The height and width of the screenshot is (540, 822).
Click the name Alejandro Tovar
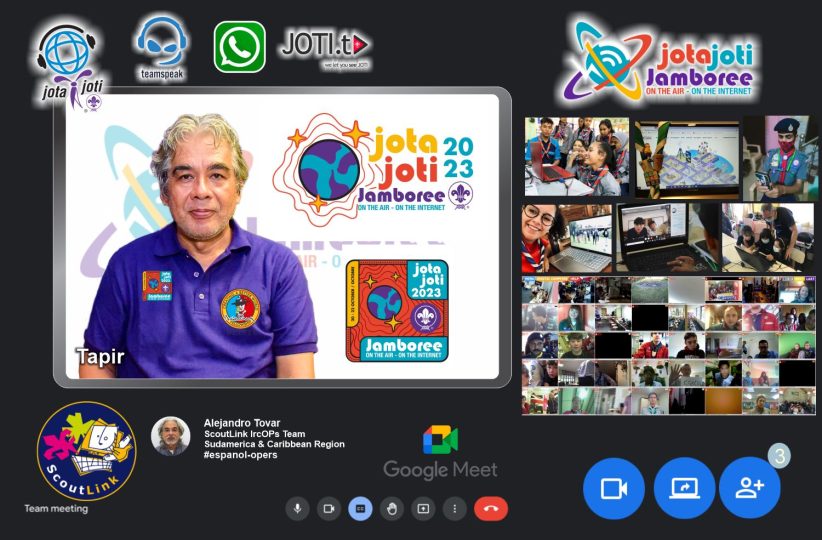click(242, 423)
